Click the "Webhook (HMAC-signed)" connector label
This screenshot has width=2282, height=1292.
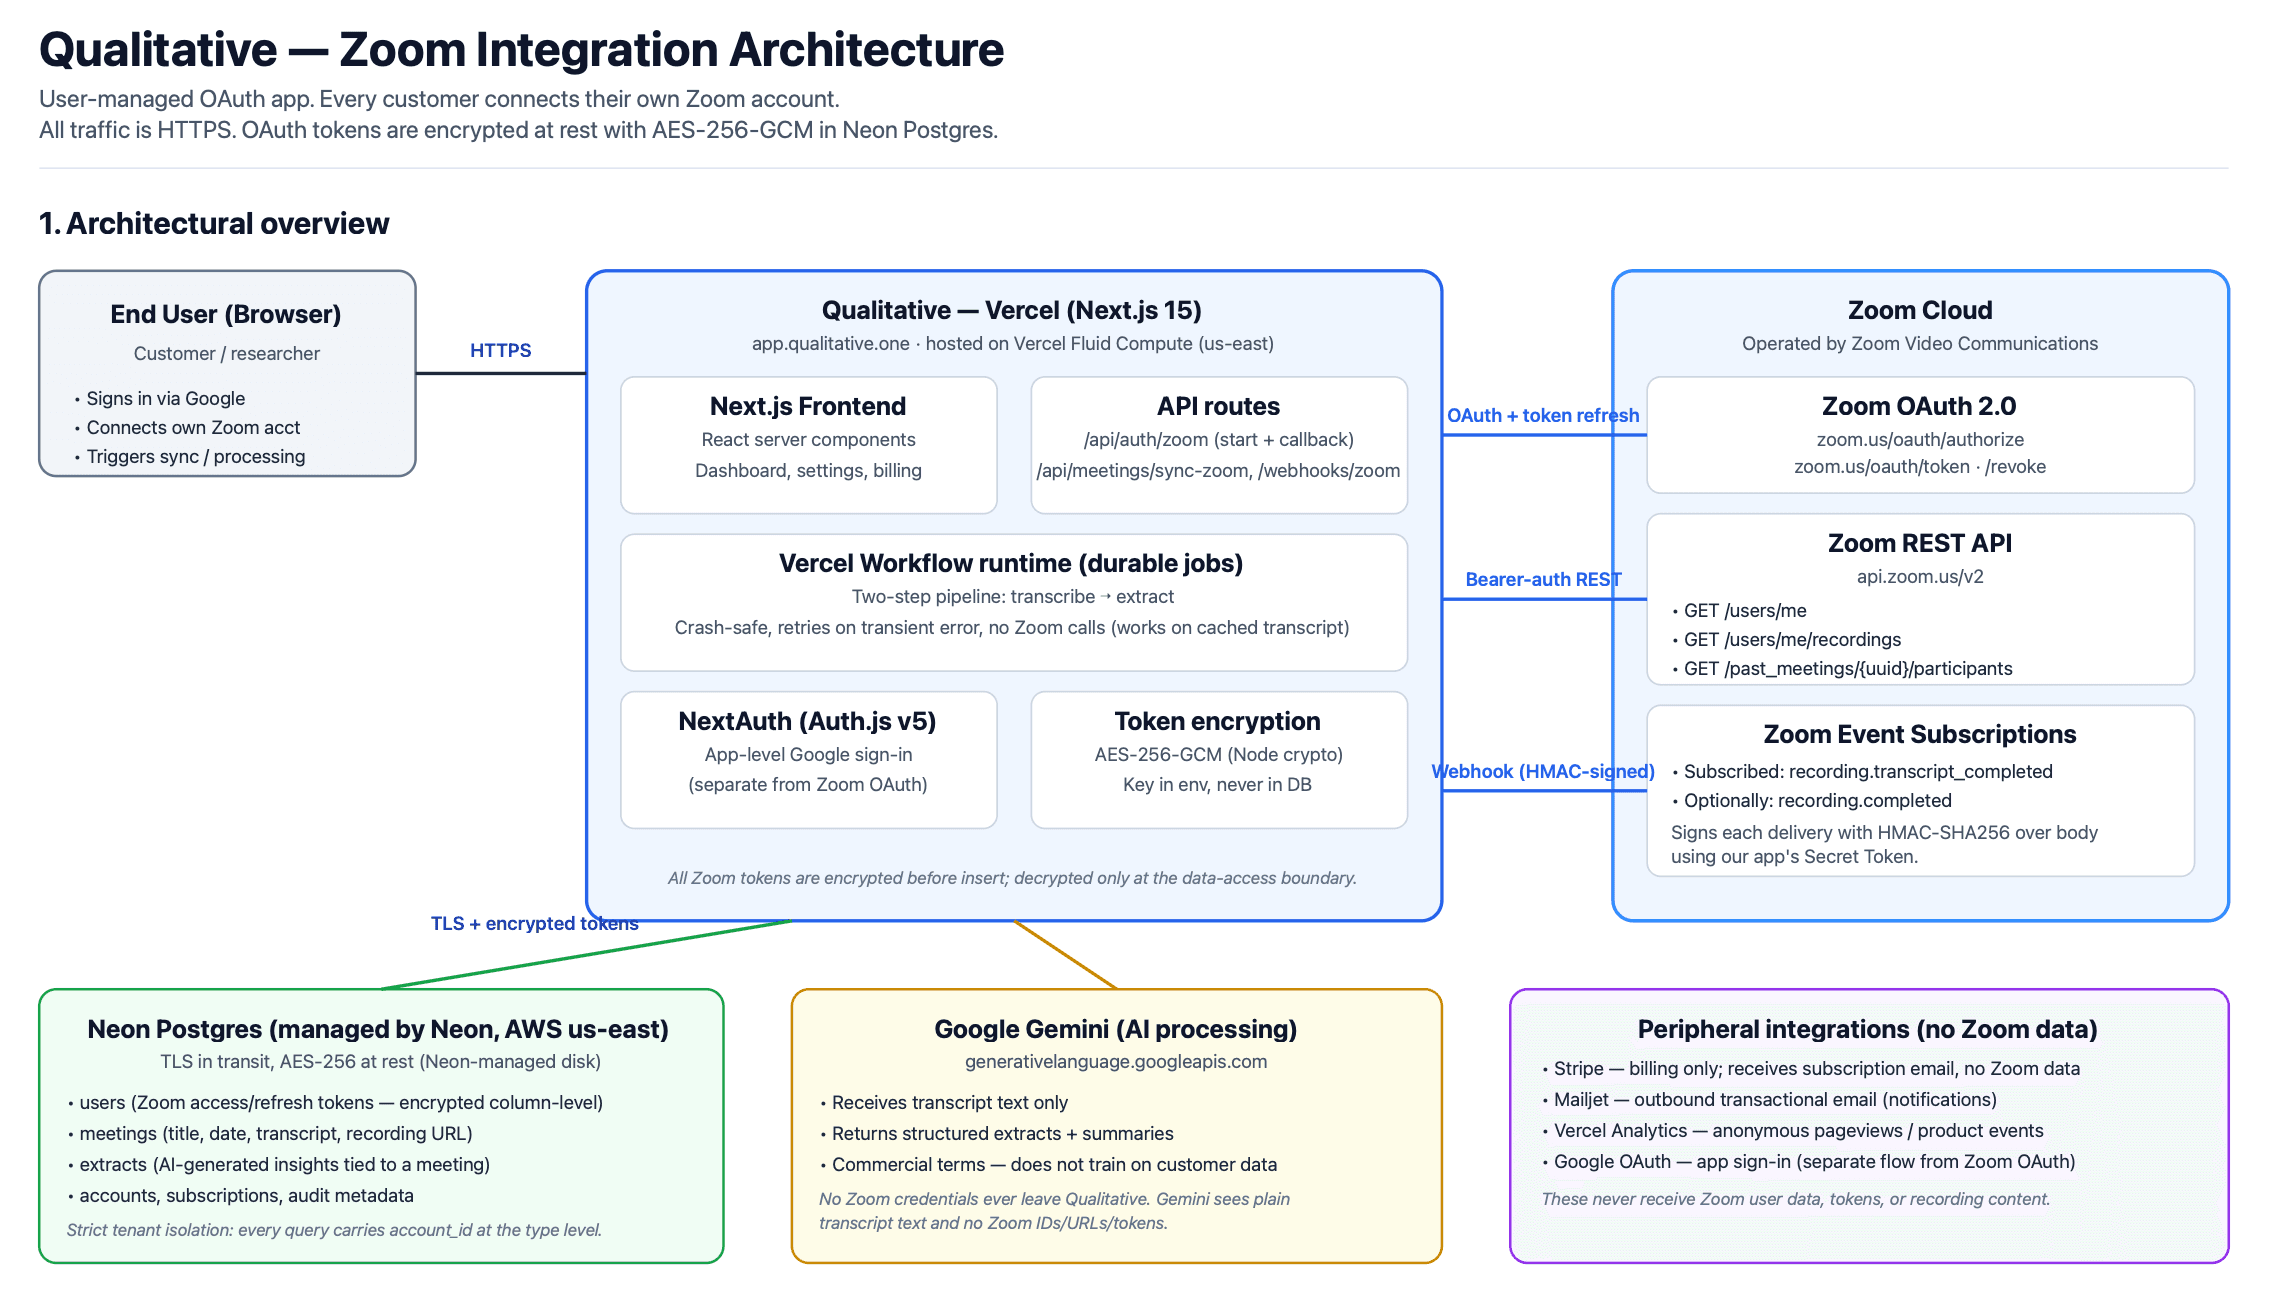[x=1543, y=771]
